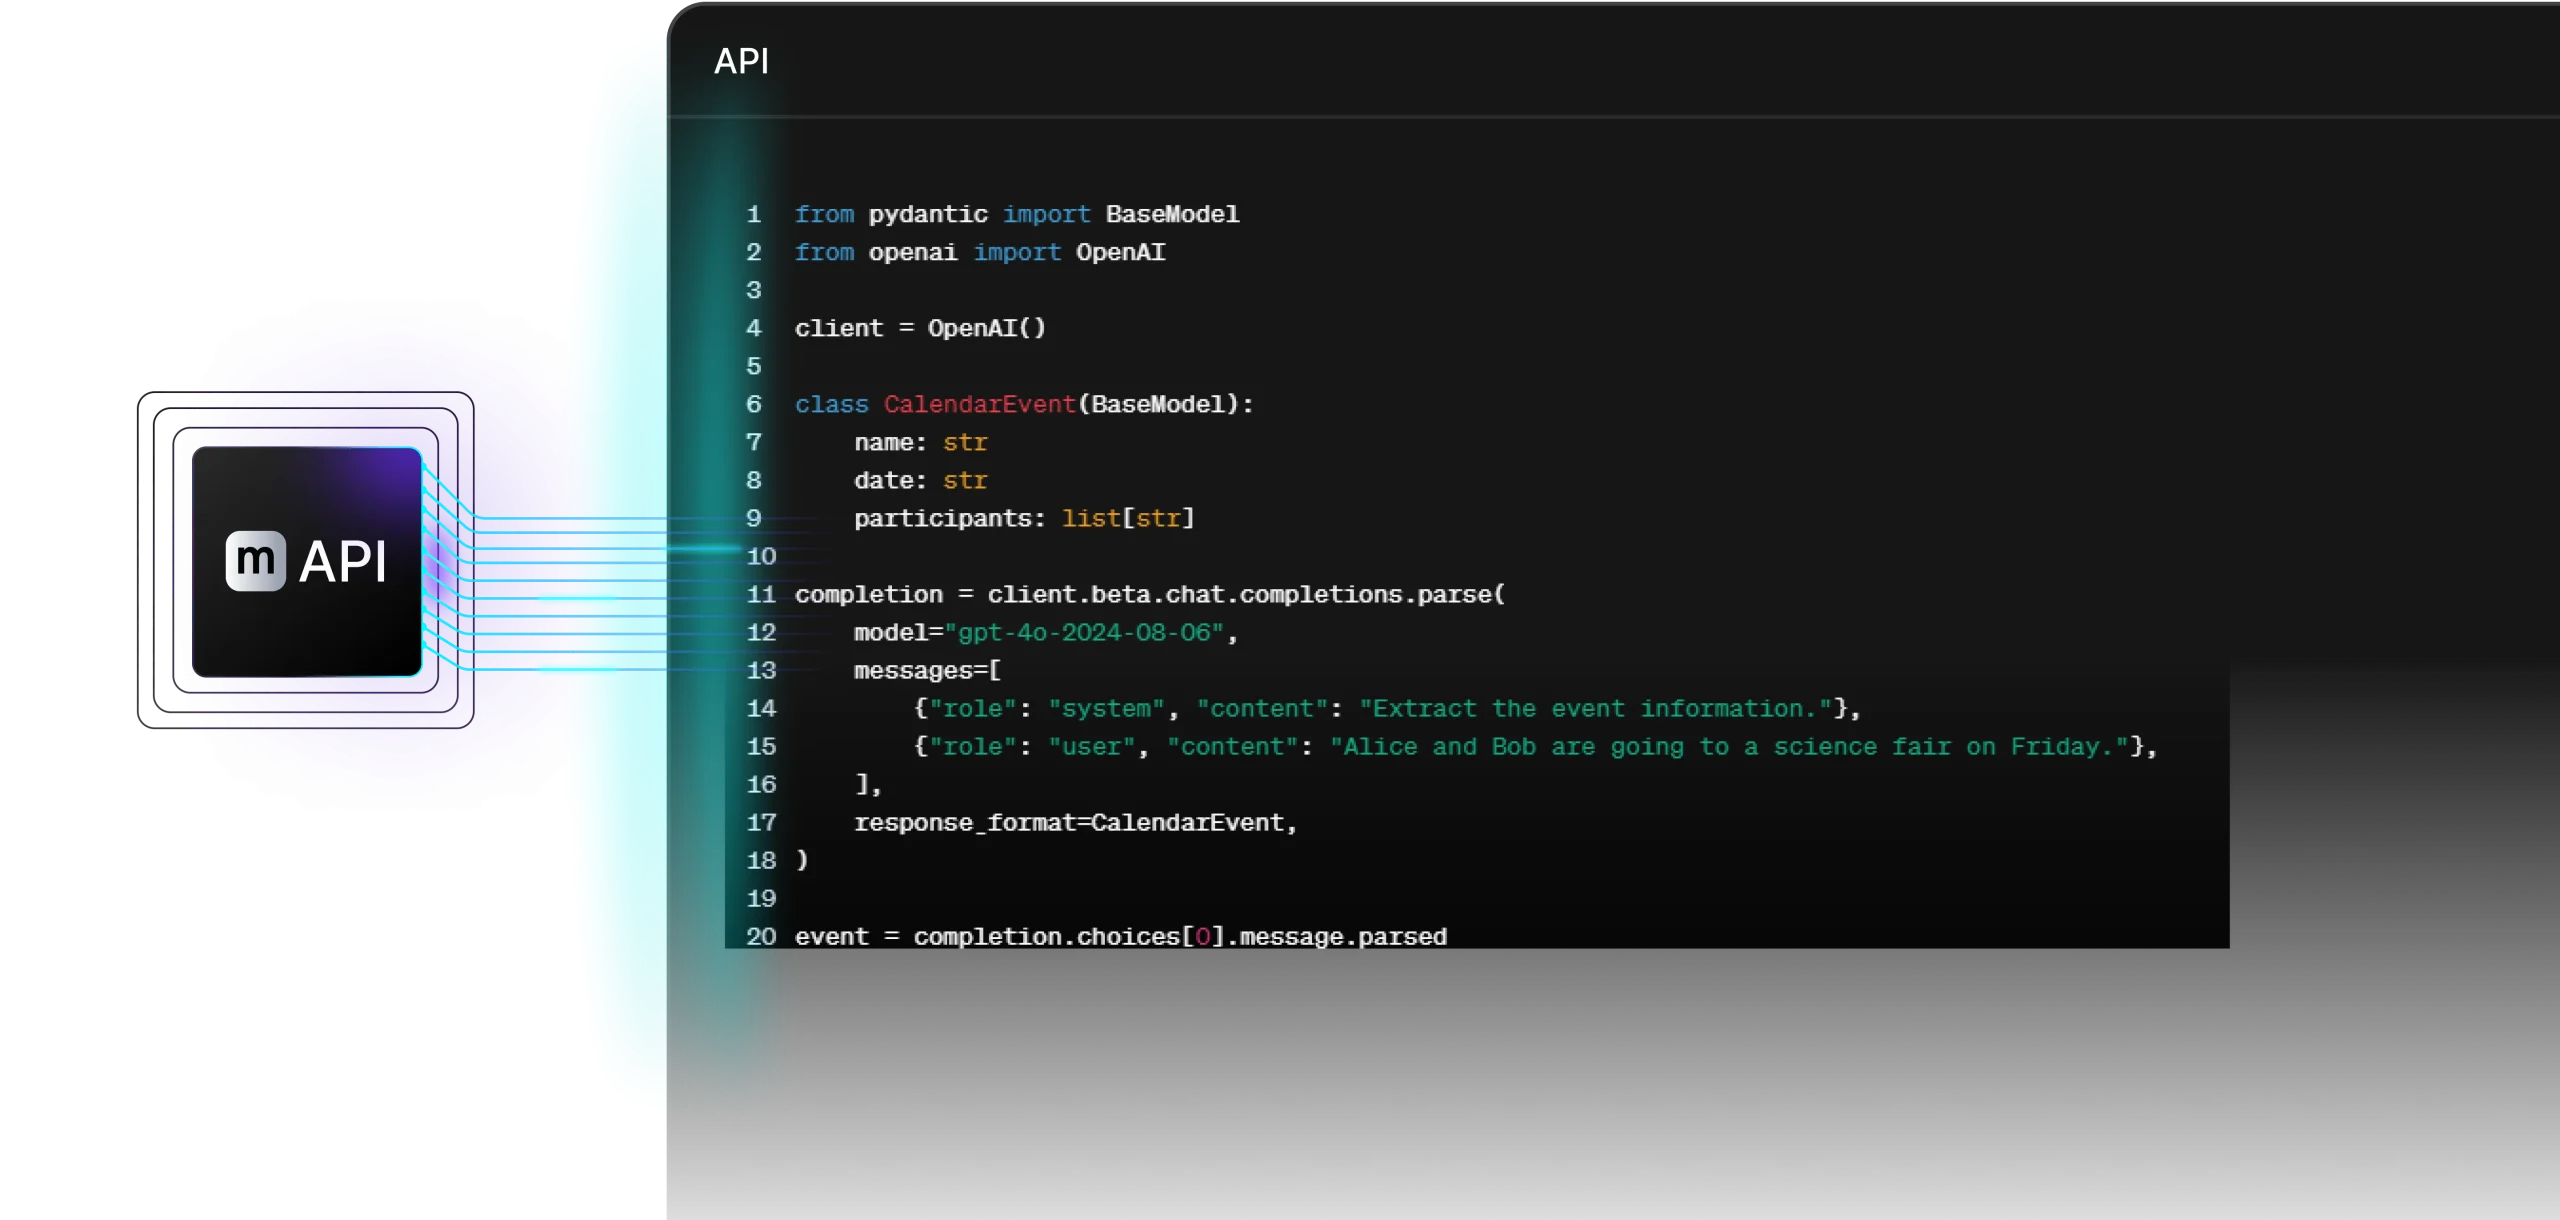Image resolution: width=2560 pixels, height=1220 pixels.
Task: Click the red 0 index on line 20
Action: click(x=1203, y=937)
